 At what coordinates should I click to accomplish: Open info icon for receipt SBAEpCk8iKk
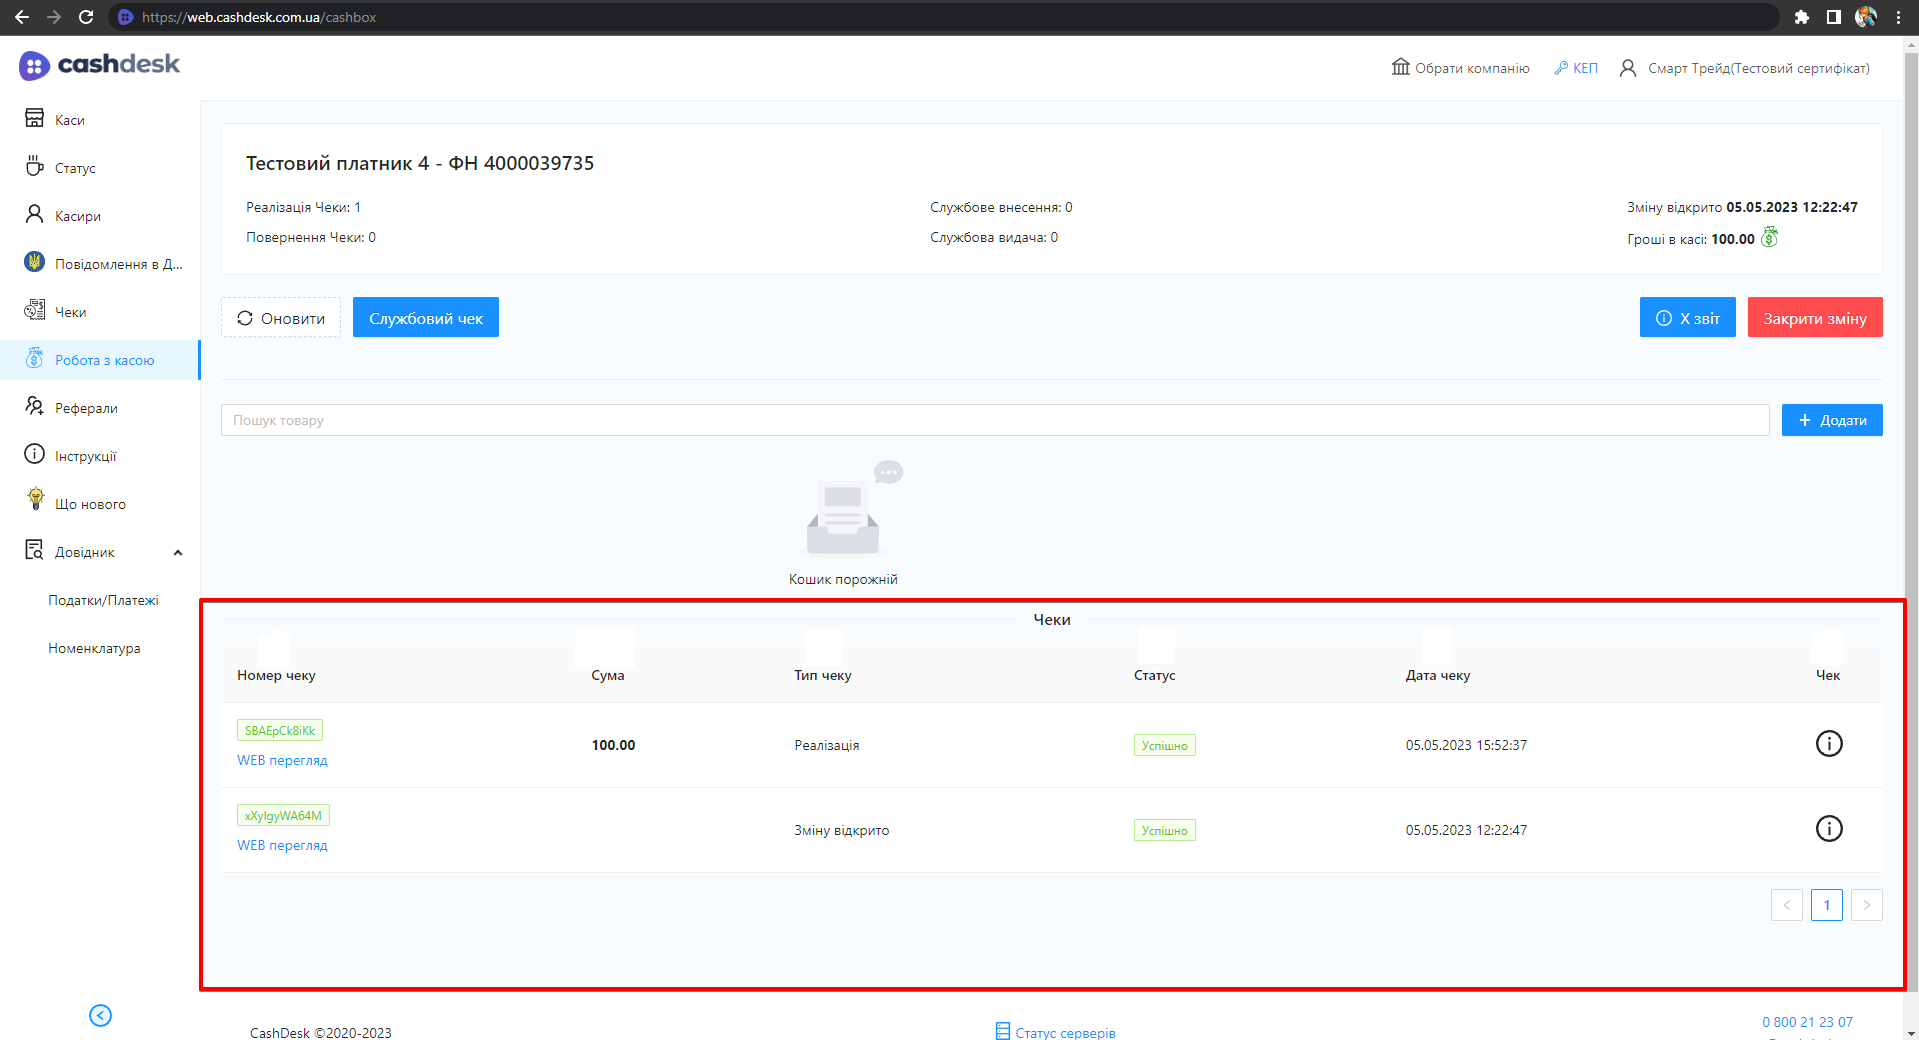point(1828,744)
